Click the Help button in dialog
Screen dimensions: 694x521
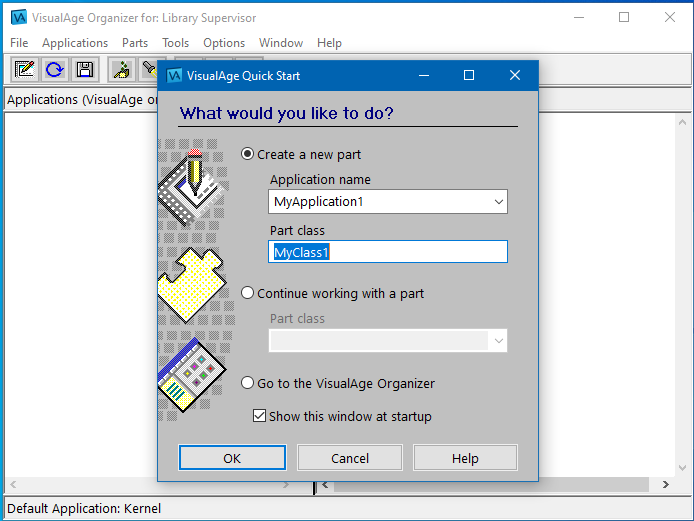coord(465,458)
